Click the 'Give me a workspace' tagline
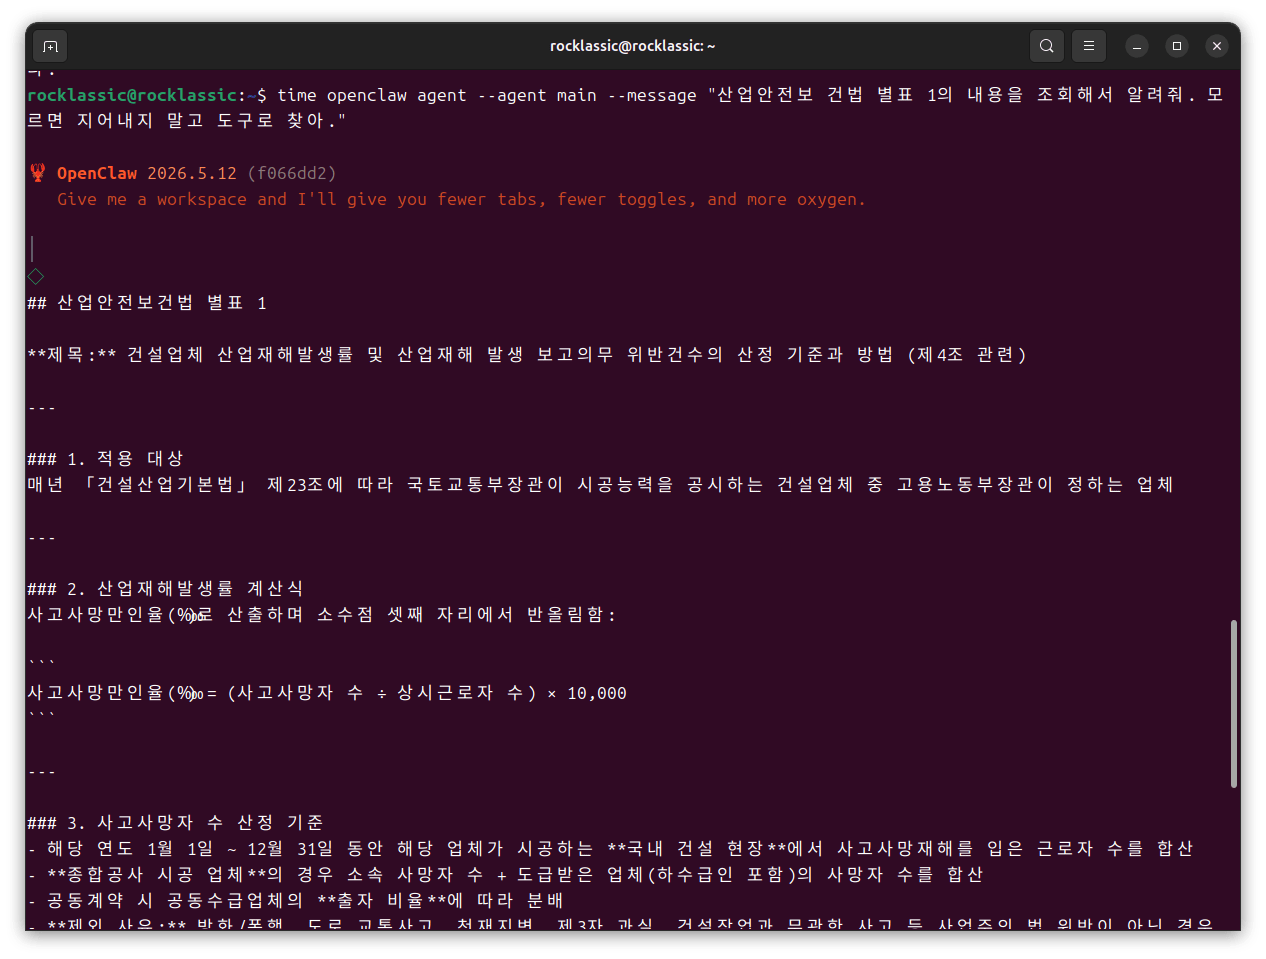This screenshot has width=1266, height=959. click(461, 199)
